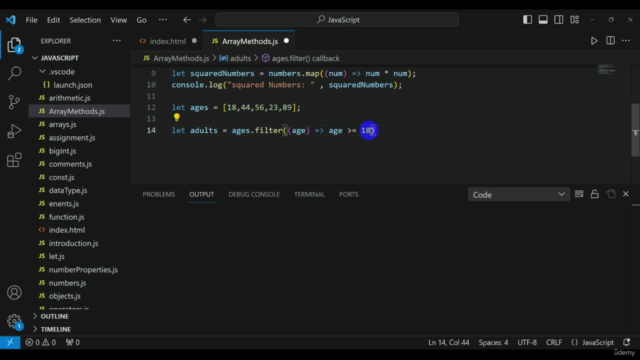This screenshot has height=360, width=640.
Task: Close the bottom panel
Action: pos(626,194)
